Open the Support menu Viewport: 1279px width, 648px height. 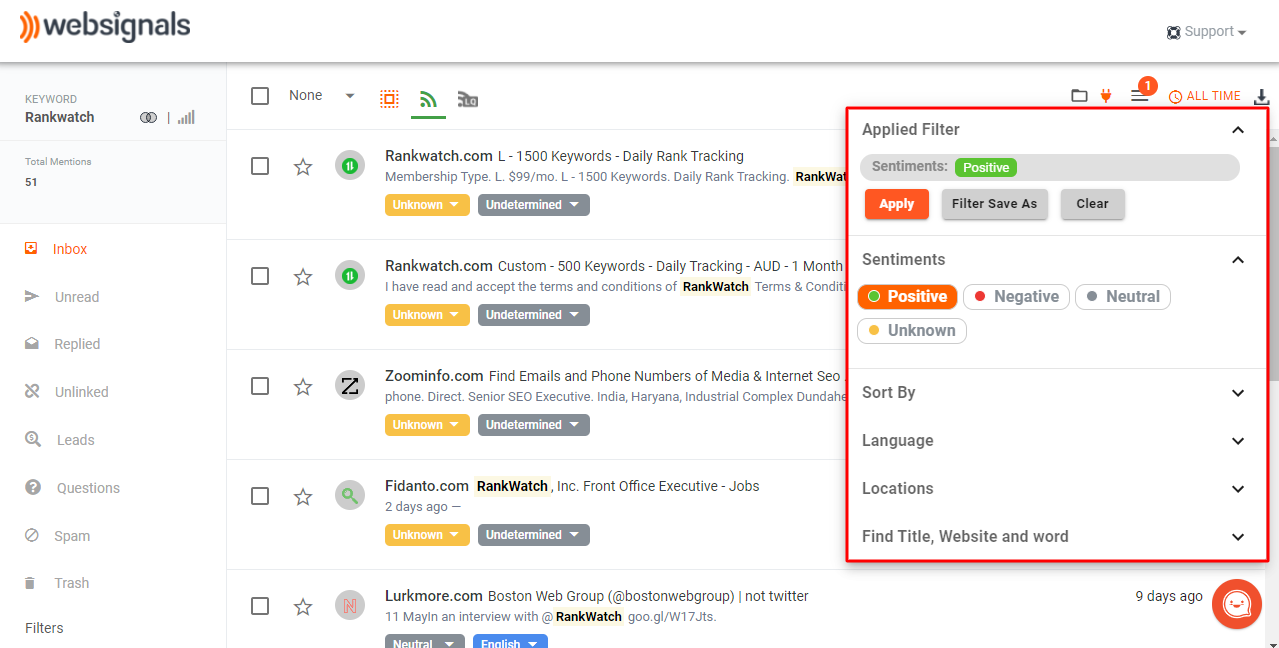(x=1206, y=32)
